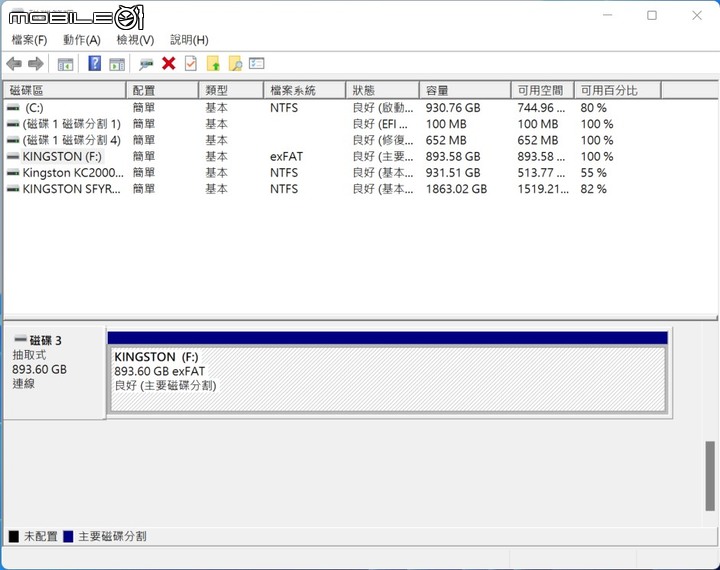Click the drive icon beside KINGSTON (F:)
The height and width of the screenshot is (570, 720).
click(x=13, y=157)
